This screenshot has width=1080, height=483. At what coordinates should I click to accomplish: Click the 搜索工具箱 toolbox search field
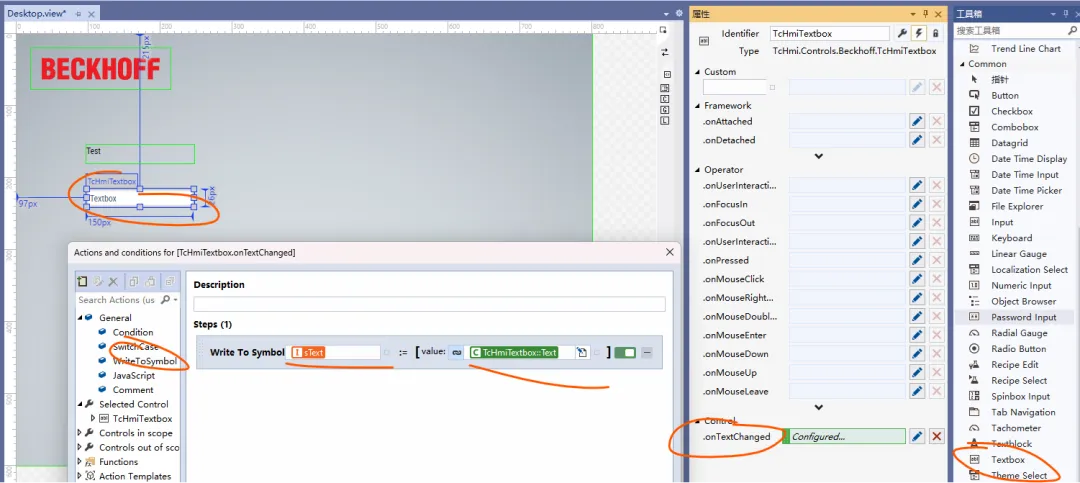click(1010, 31)
